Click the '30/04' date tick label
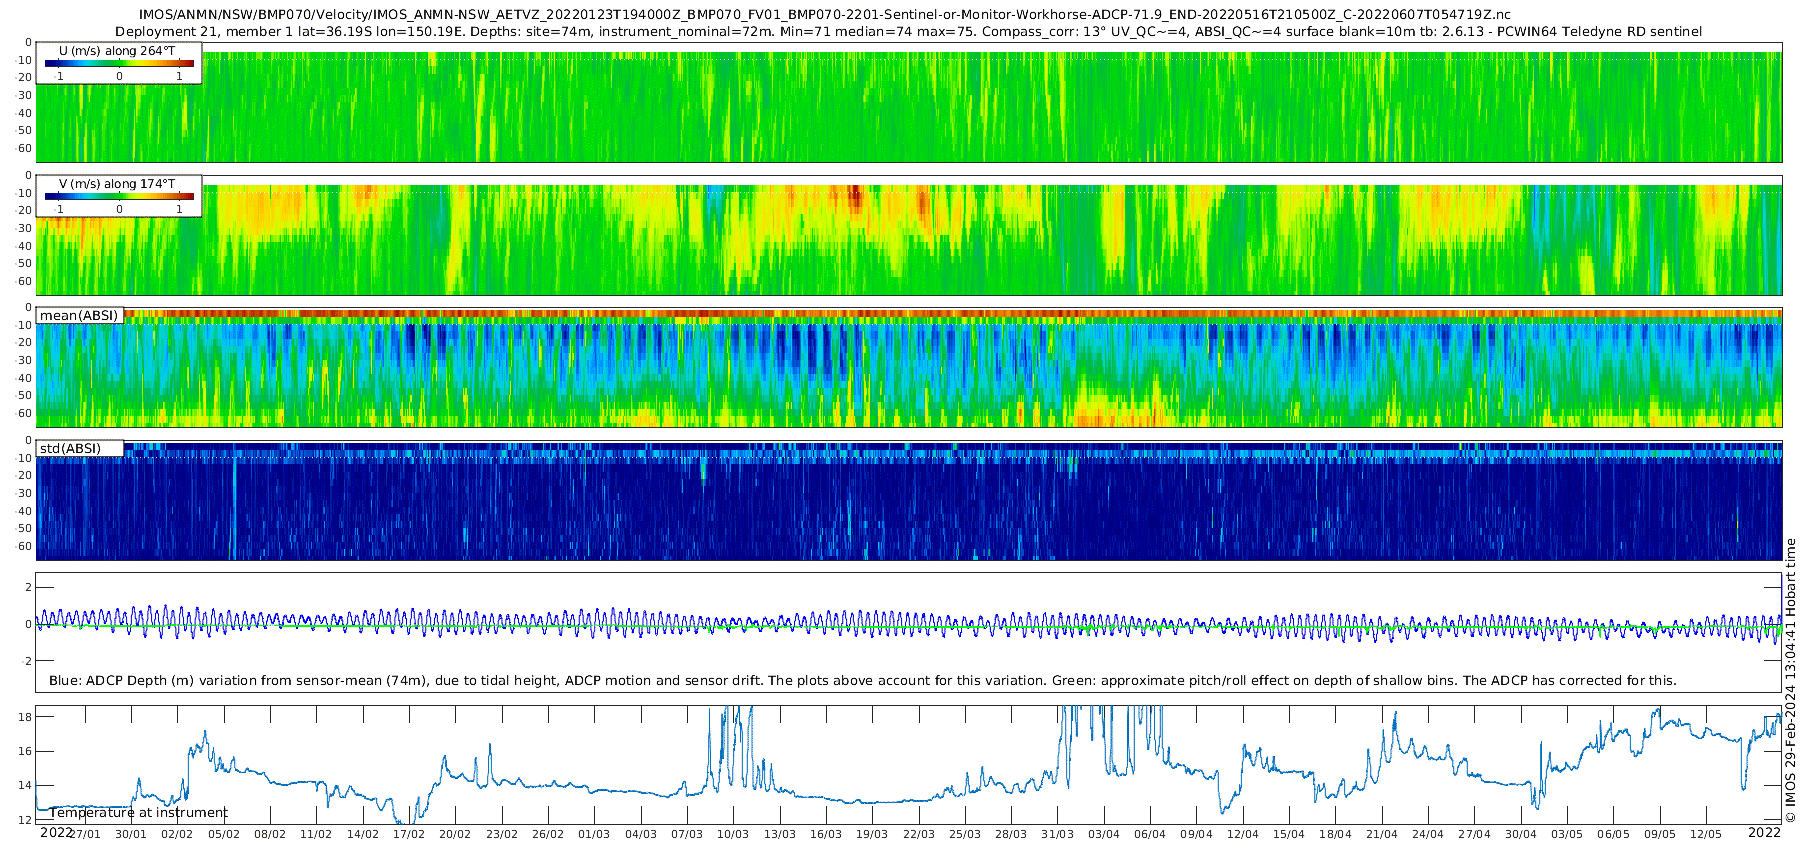The height and width of the screenshot is (850, 1800). (x=1521, y=835)
